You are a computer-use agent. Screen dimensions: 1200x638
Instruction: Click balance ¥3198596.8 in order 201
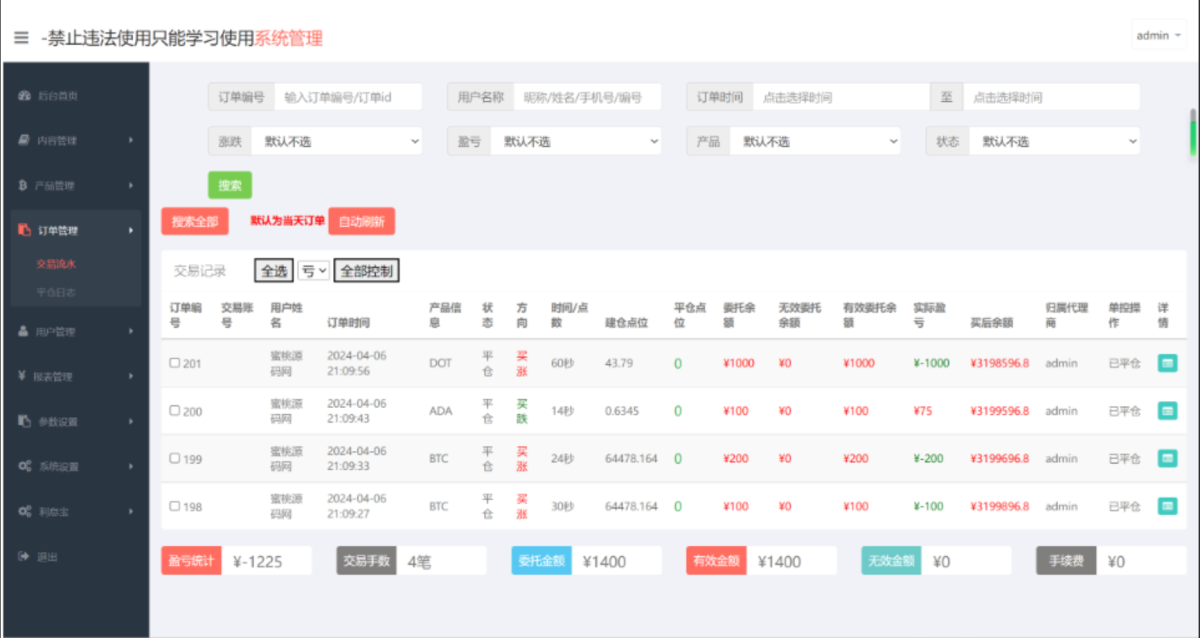(x=1000, y=363)
